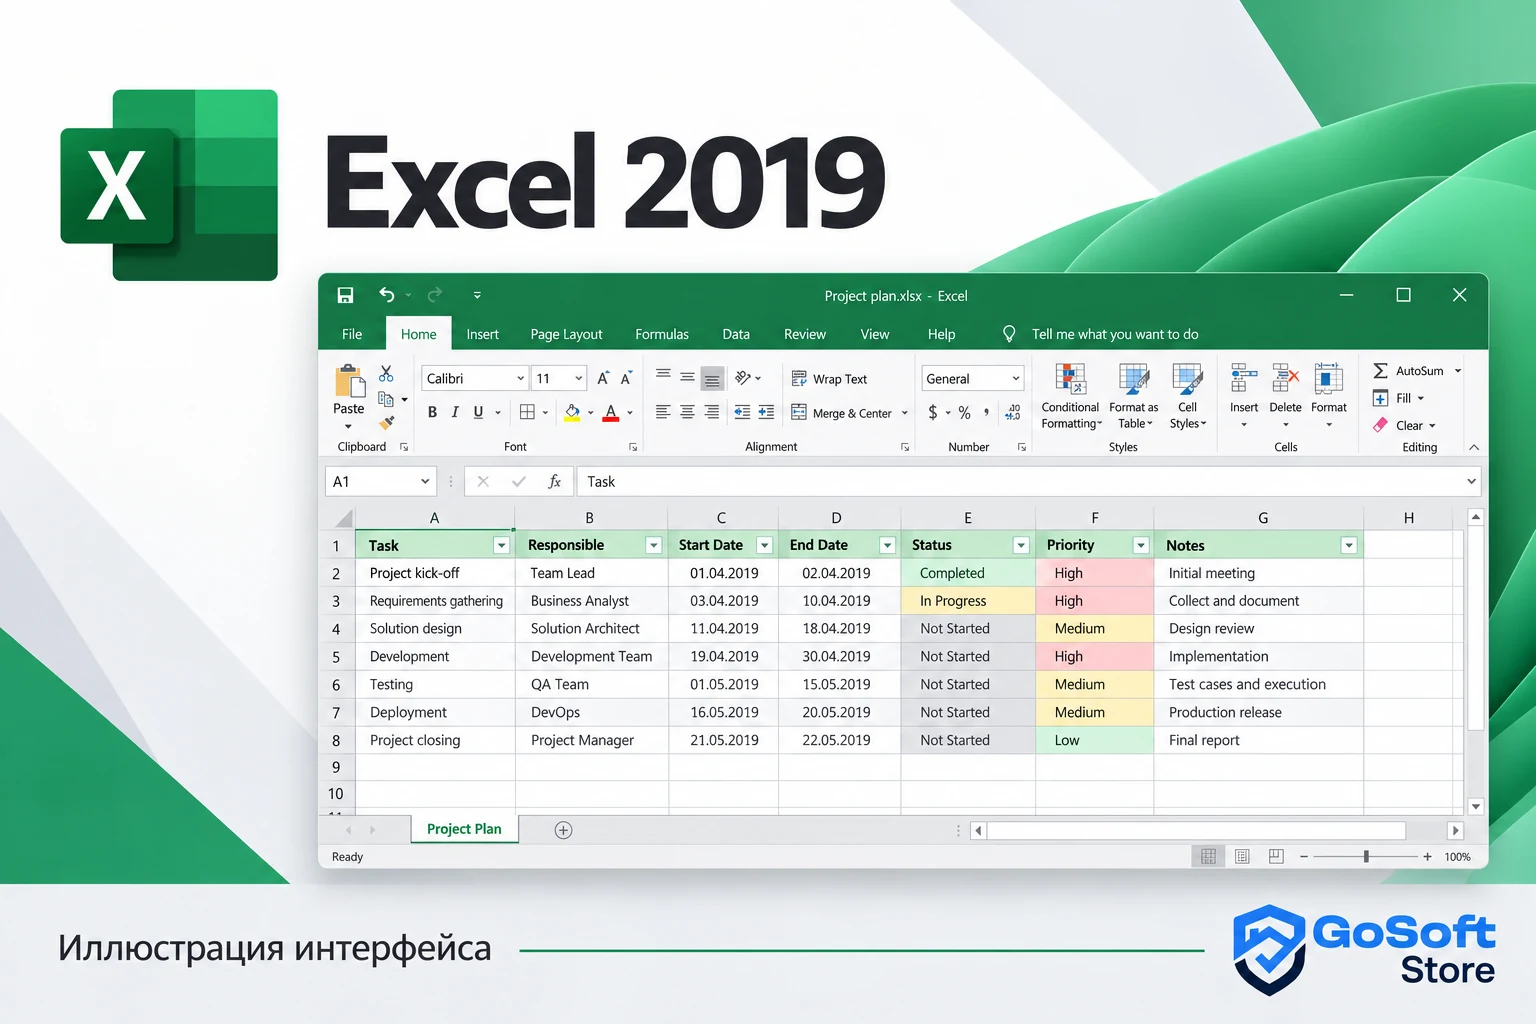Toggle Italic formatting
This screenshot has width=1536, height=1024.
click(455, 412)
